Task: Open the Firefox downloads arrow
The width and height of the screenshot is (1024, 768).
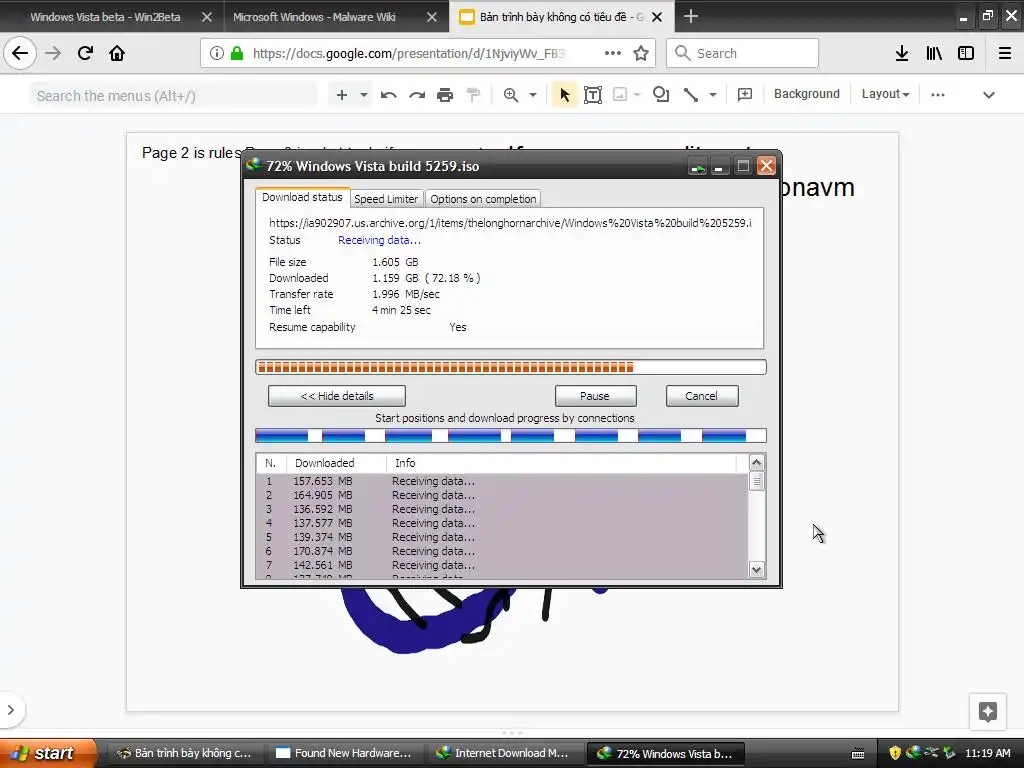Action: click(902, 54)
